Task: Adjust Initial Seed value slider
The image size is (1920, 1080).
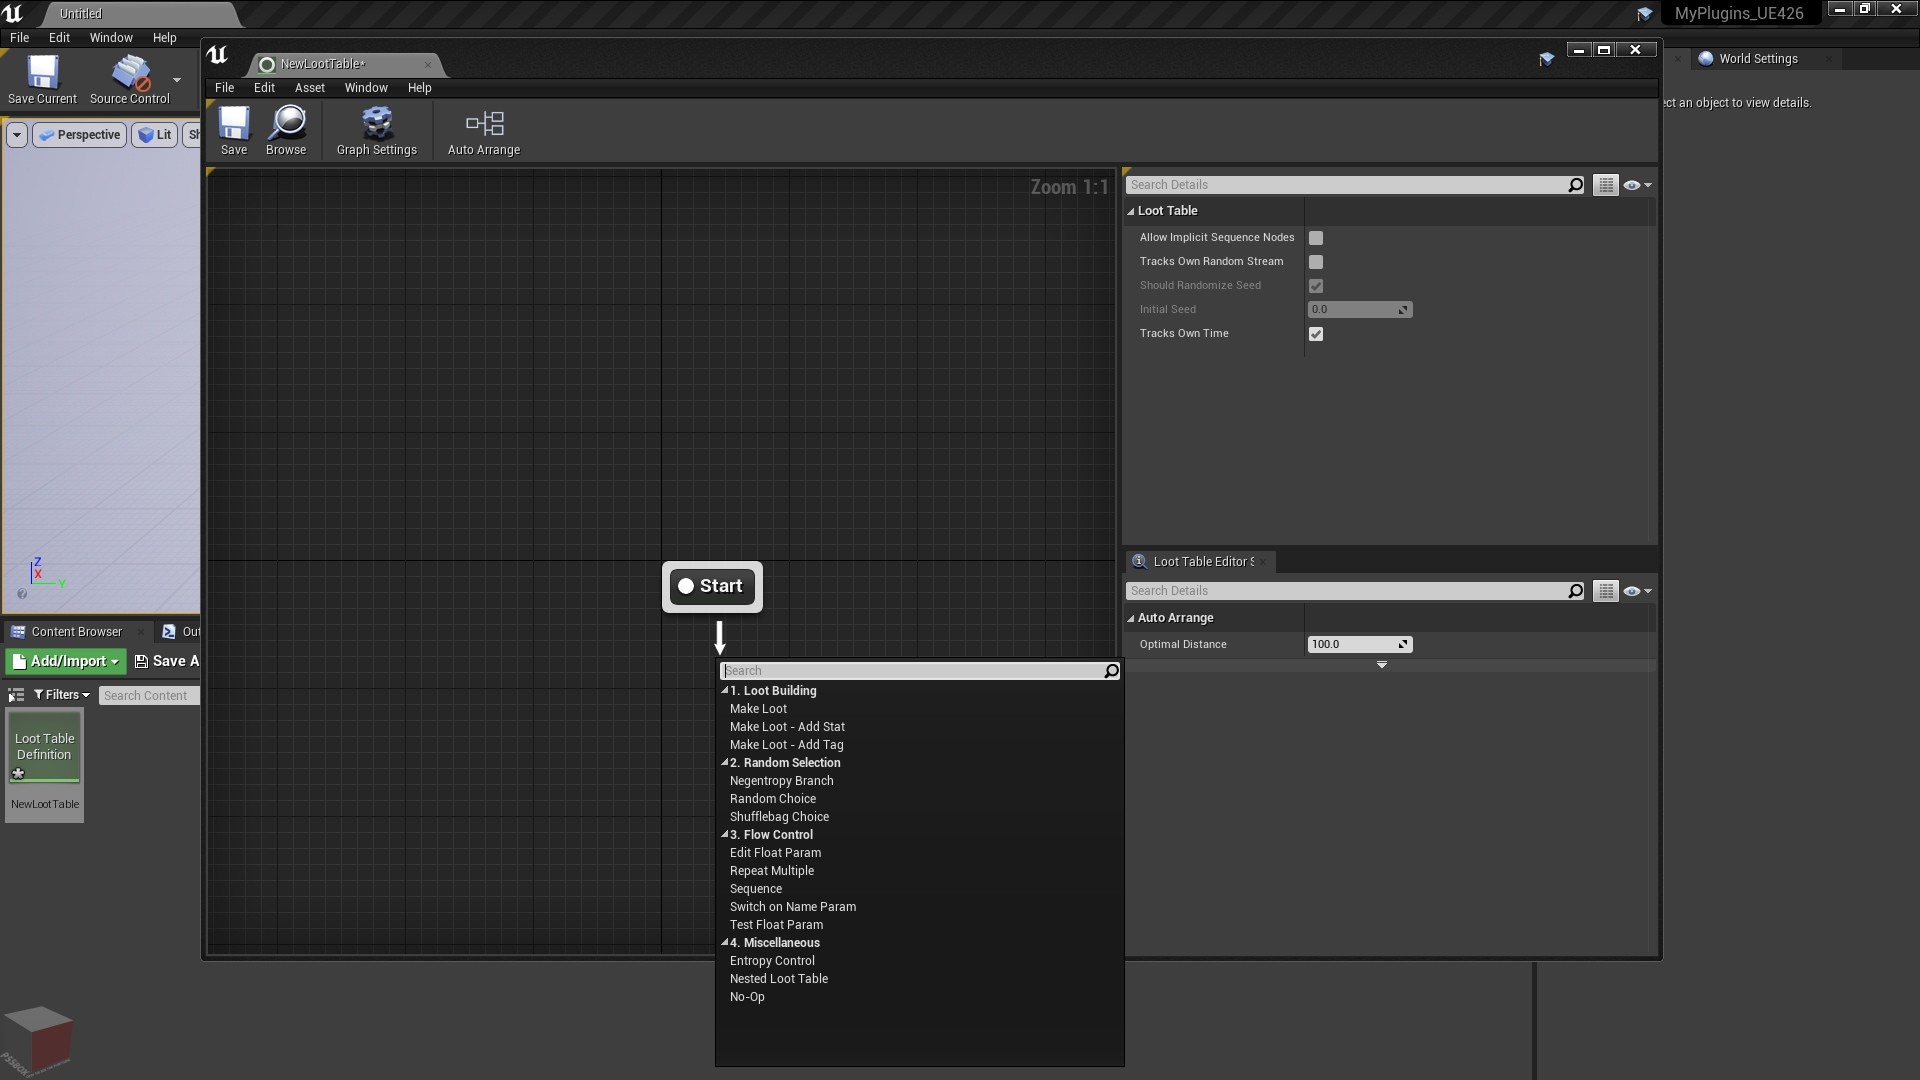Action: tap(1357, 309)
